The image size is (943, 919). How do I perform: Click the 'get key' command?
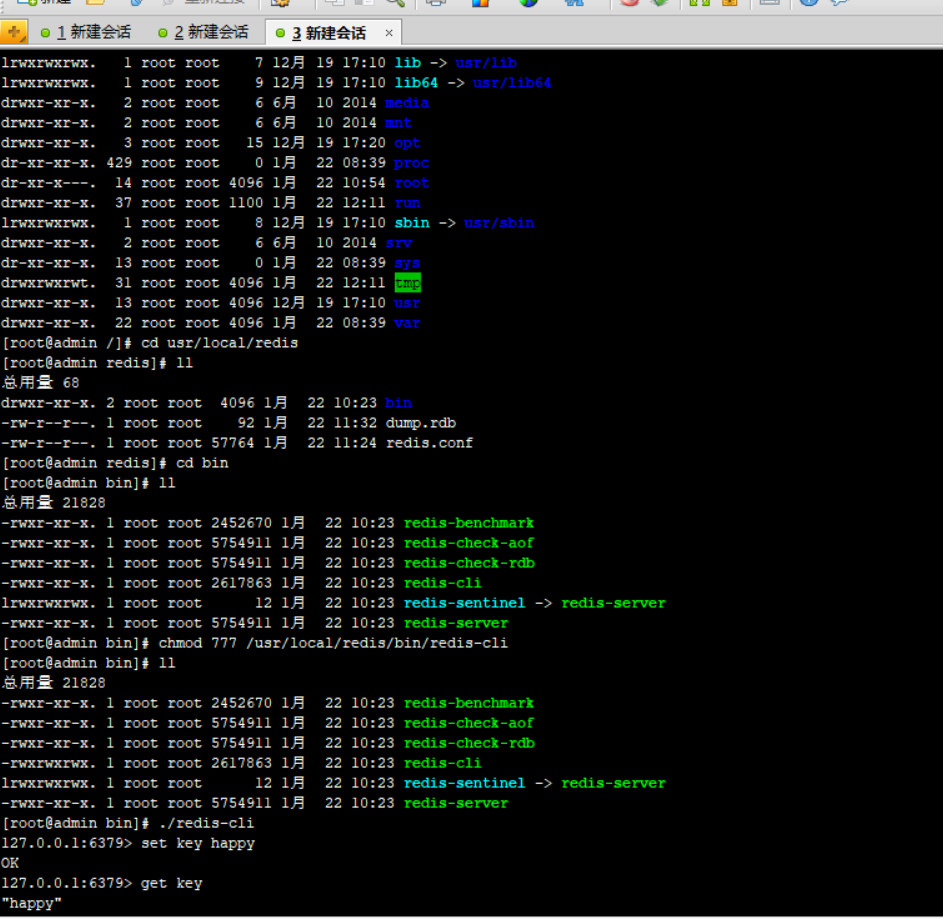point(171,883)
